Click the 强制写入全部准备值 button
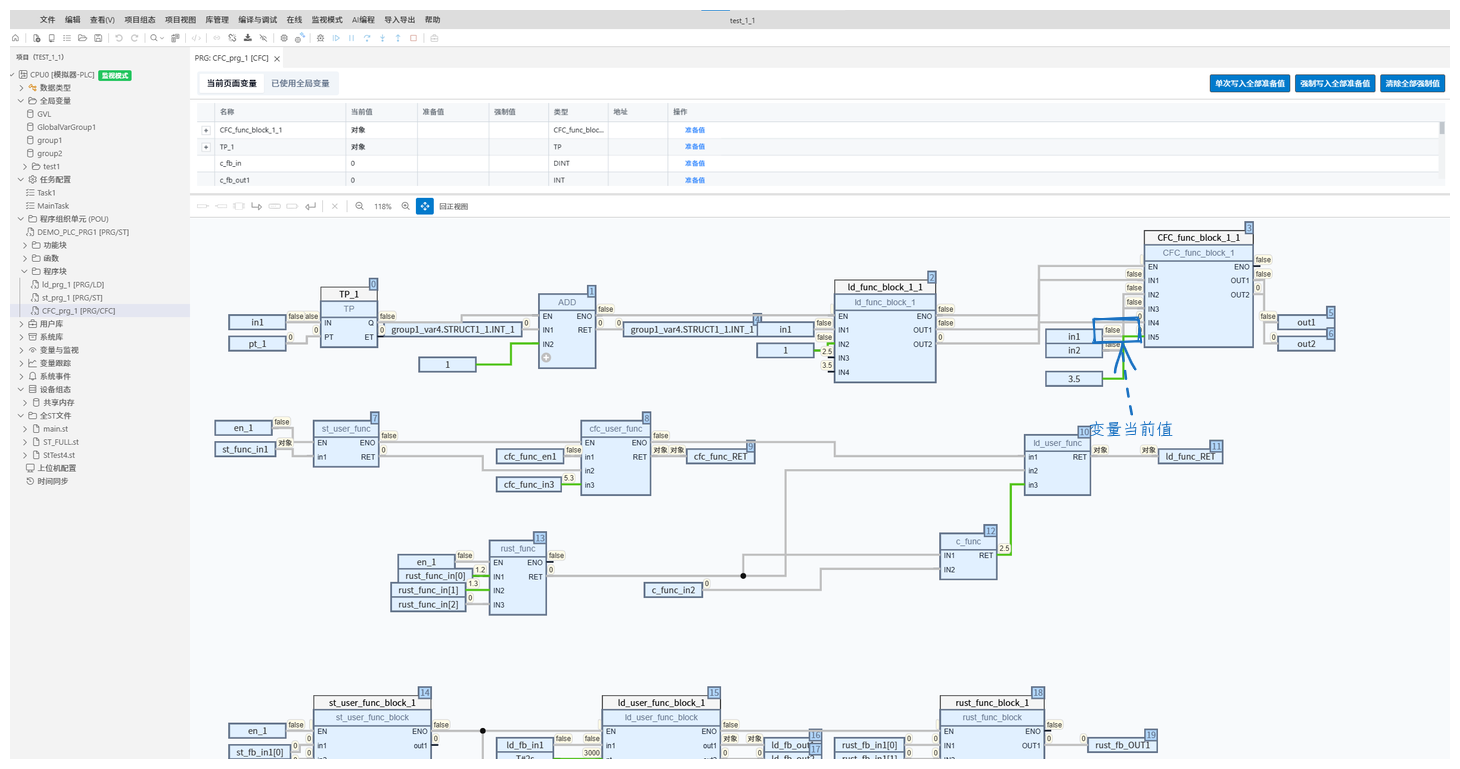The width and height of the screenshot is (1460, 769). tap(1335, 83)
